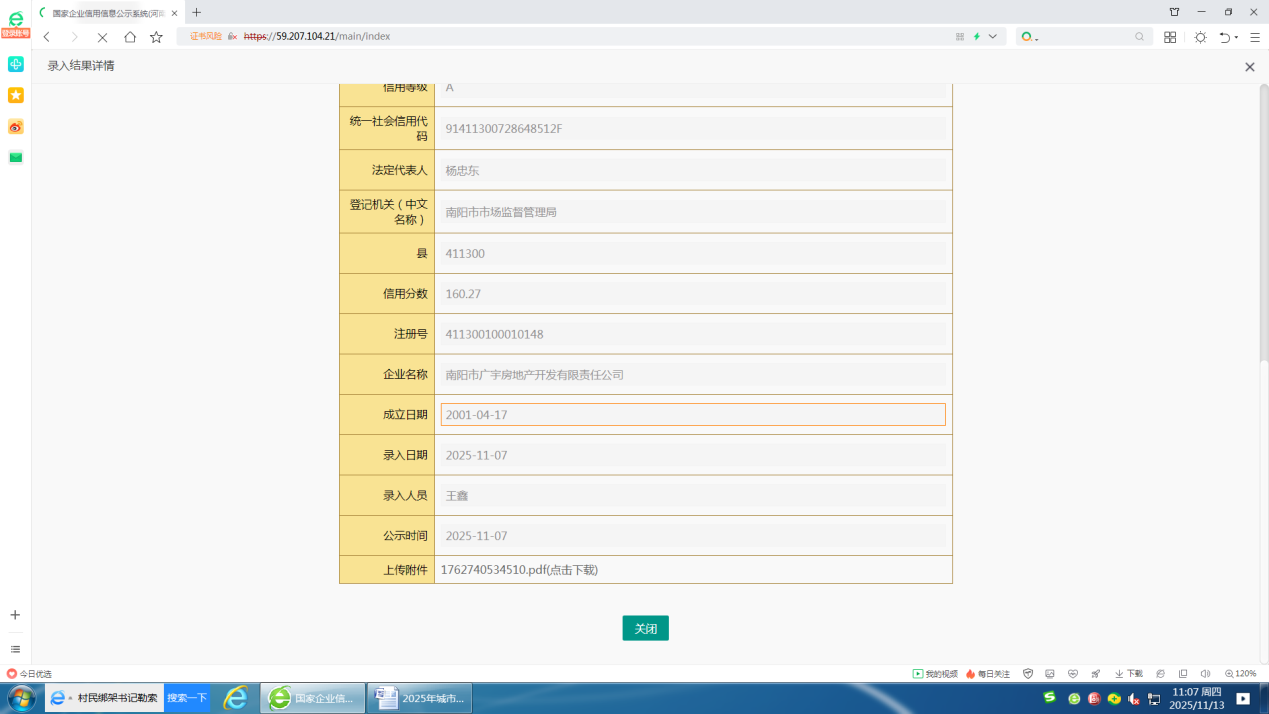Image resolution: width=1269 pixels, height=714 pixels.
Task: Download the 1762740534510.pdf attachment
Action: tap(519, 570)
